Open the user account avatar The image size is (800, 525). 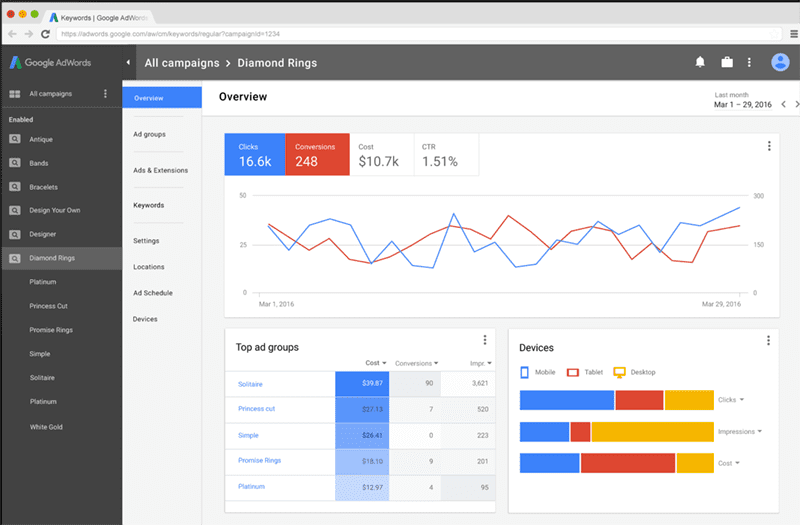(x=780, y=63)
